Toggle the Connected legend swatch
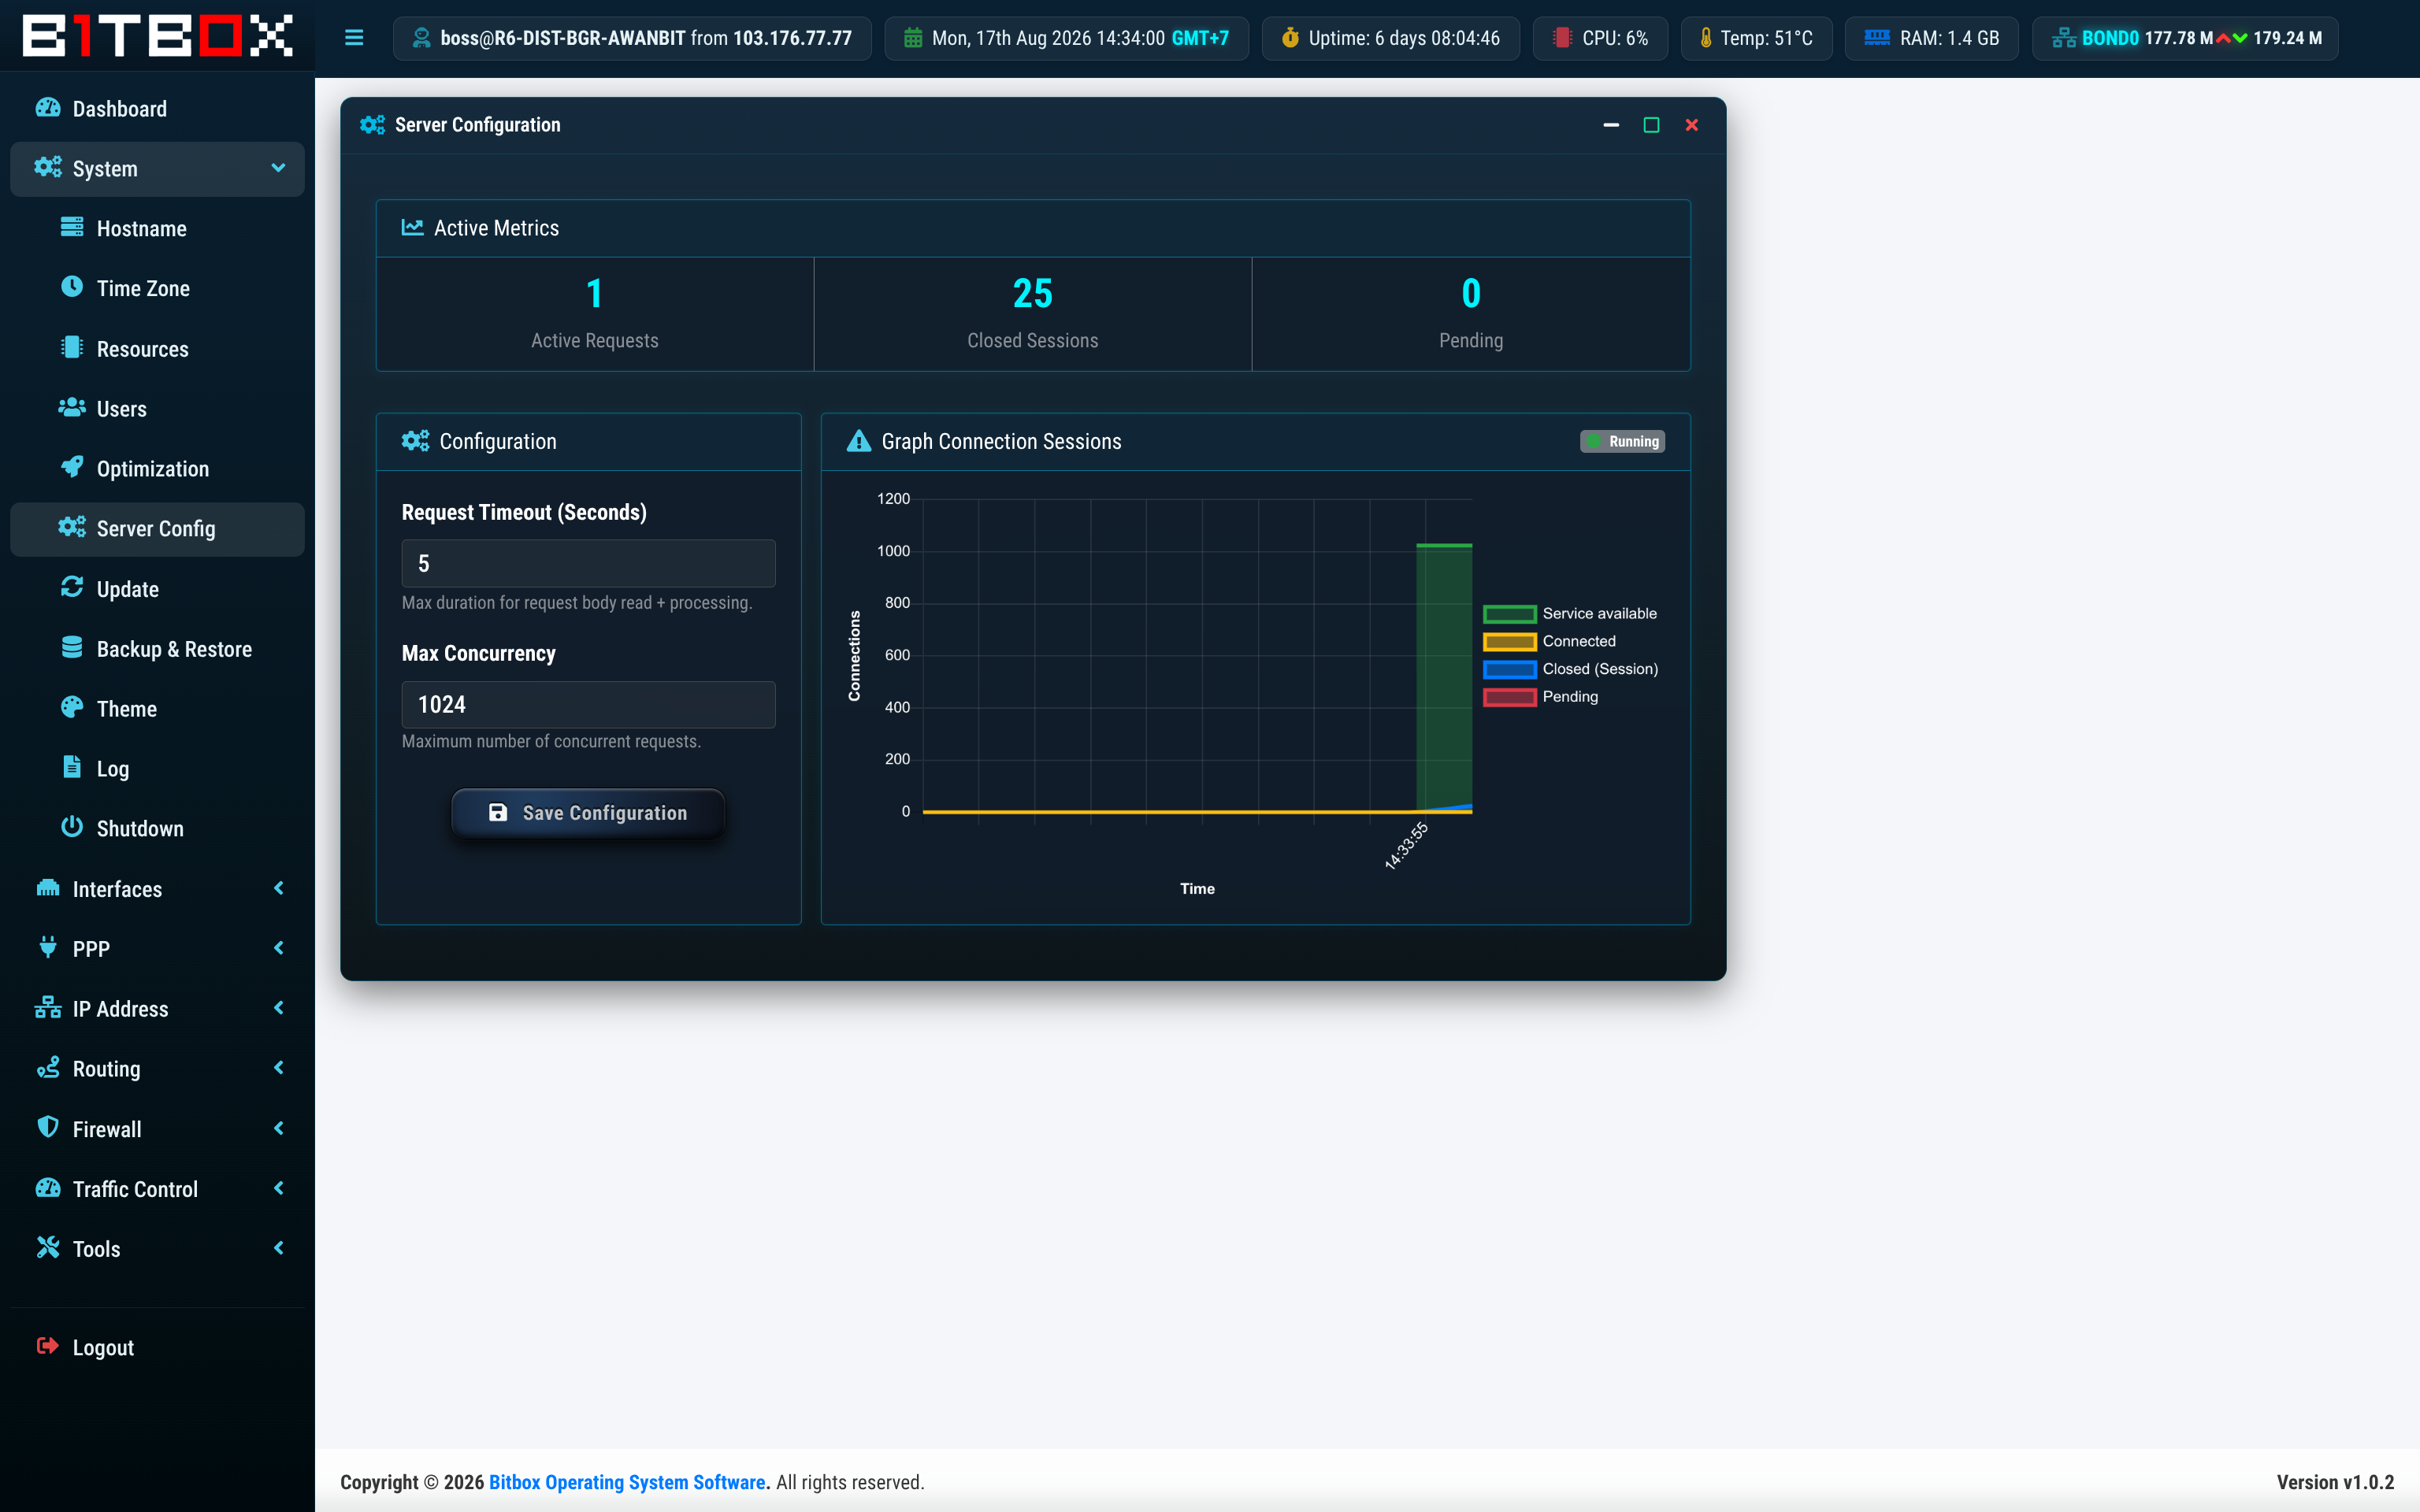Image resolution: width=2420 pixels, height=1512 pixels. tap(1509, 642)
